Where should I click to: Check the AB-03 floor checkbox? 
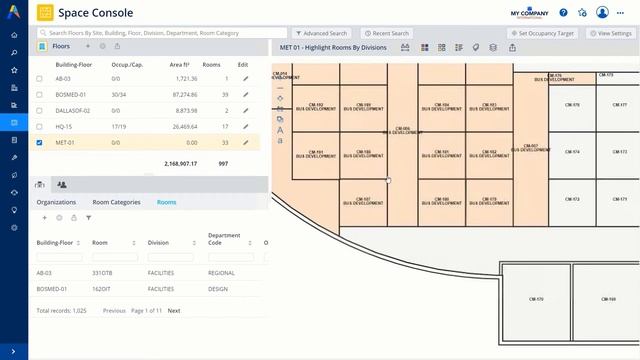[39, 78]
